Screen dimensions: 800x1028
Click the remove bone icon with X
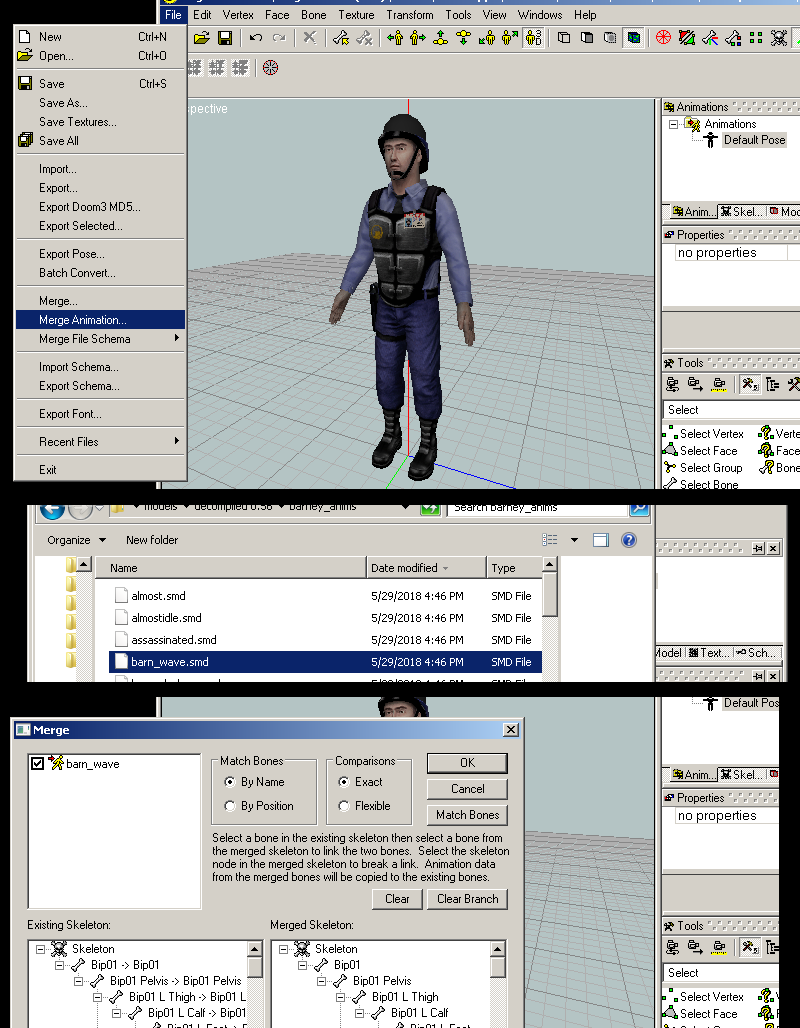point(364,38)
